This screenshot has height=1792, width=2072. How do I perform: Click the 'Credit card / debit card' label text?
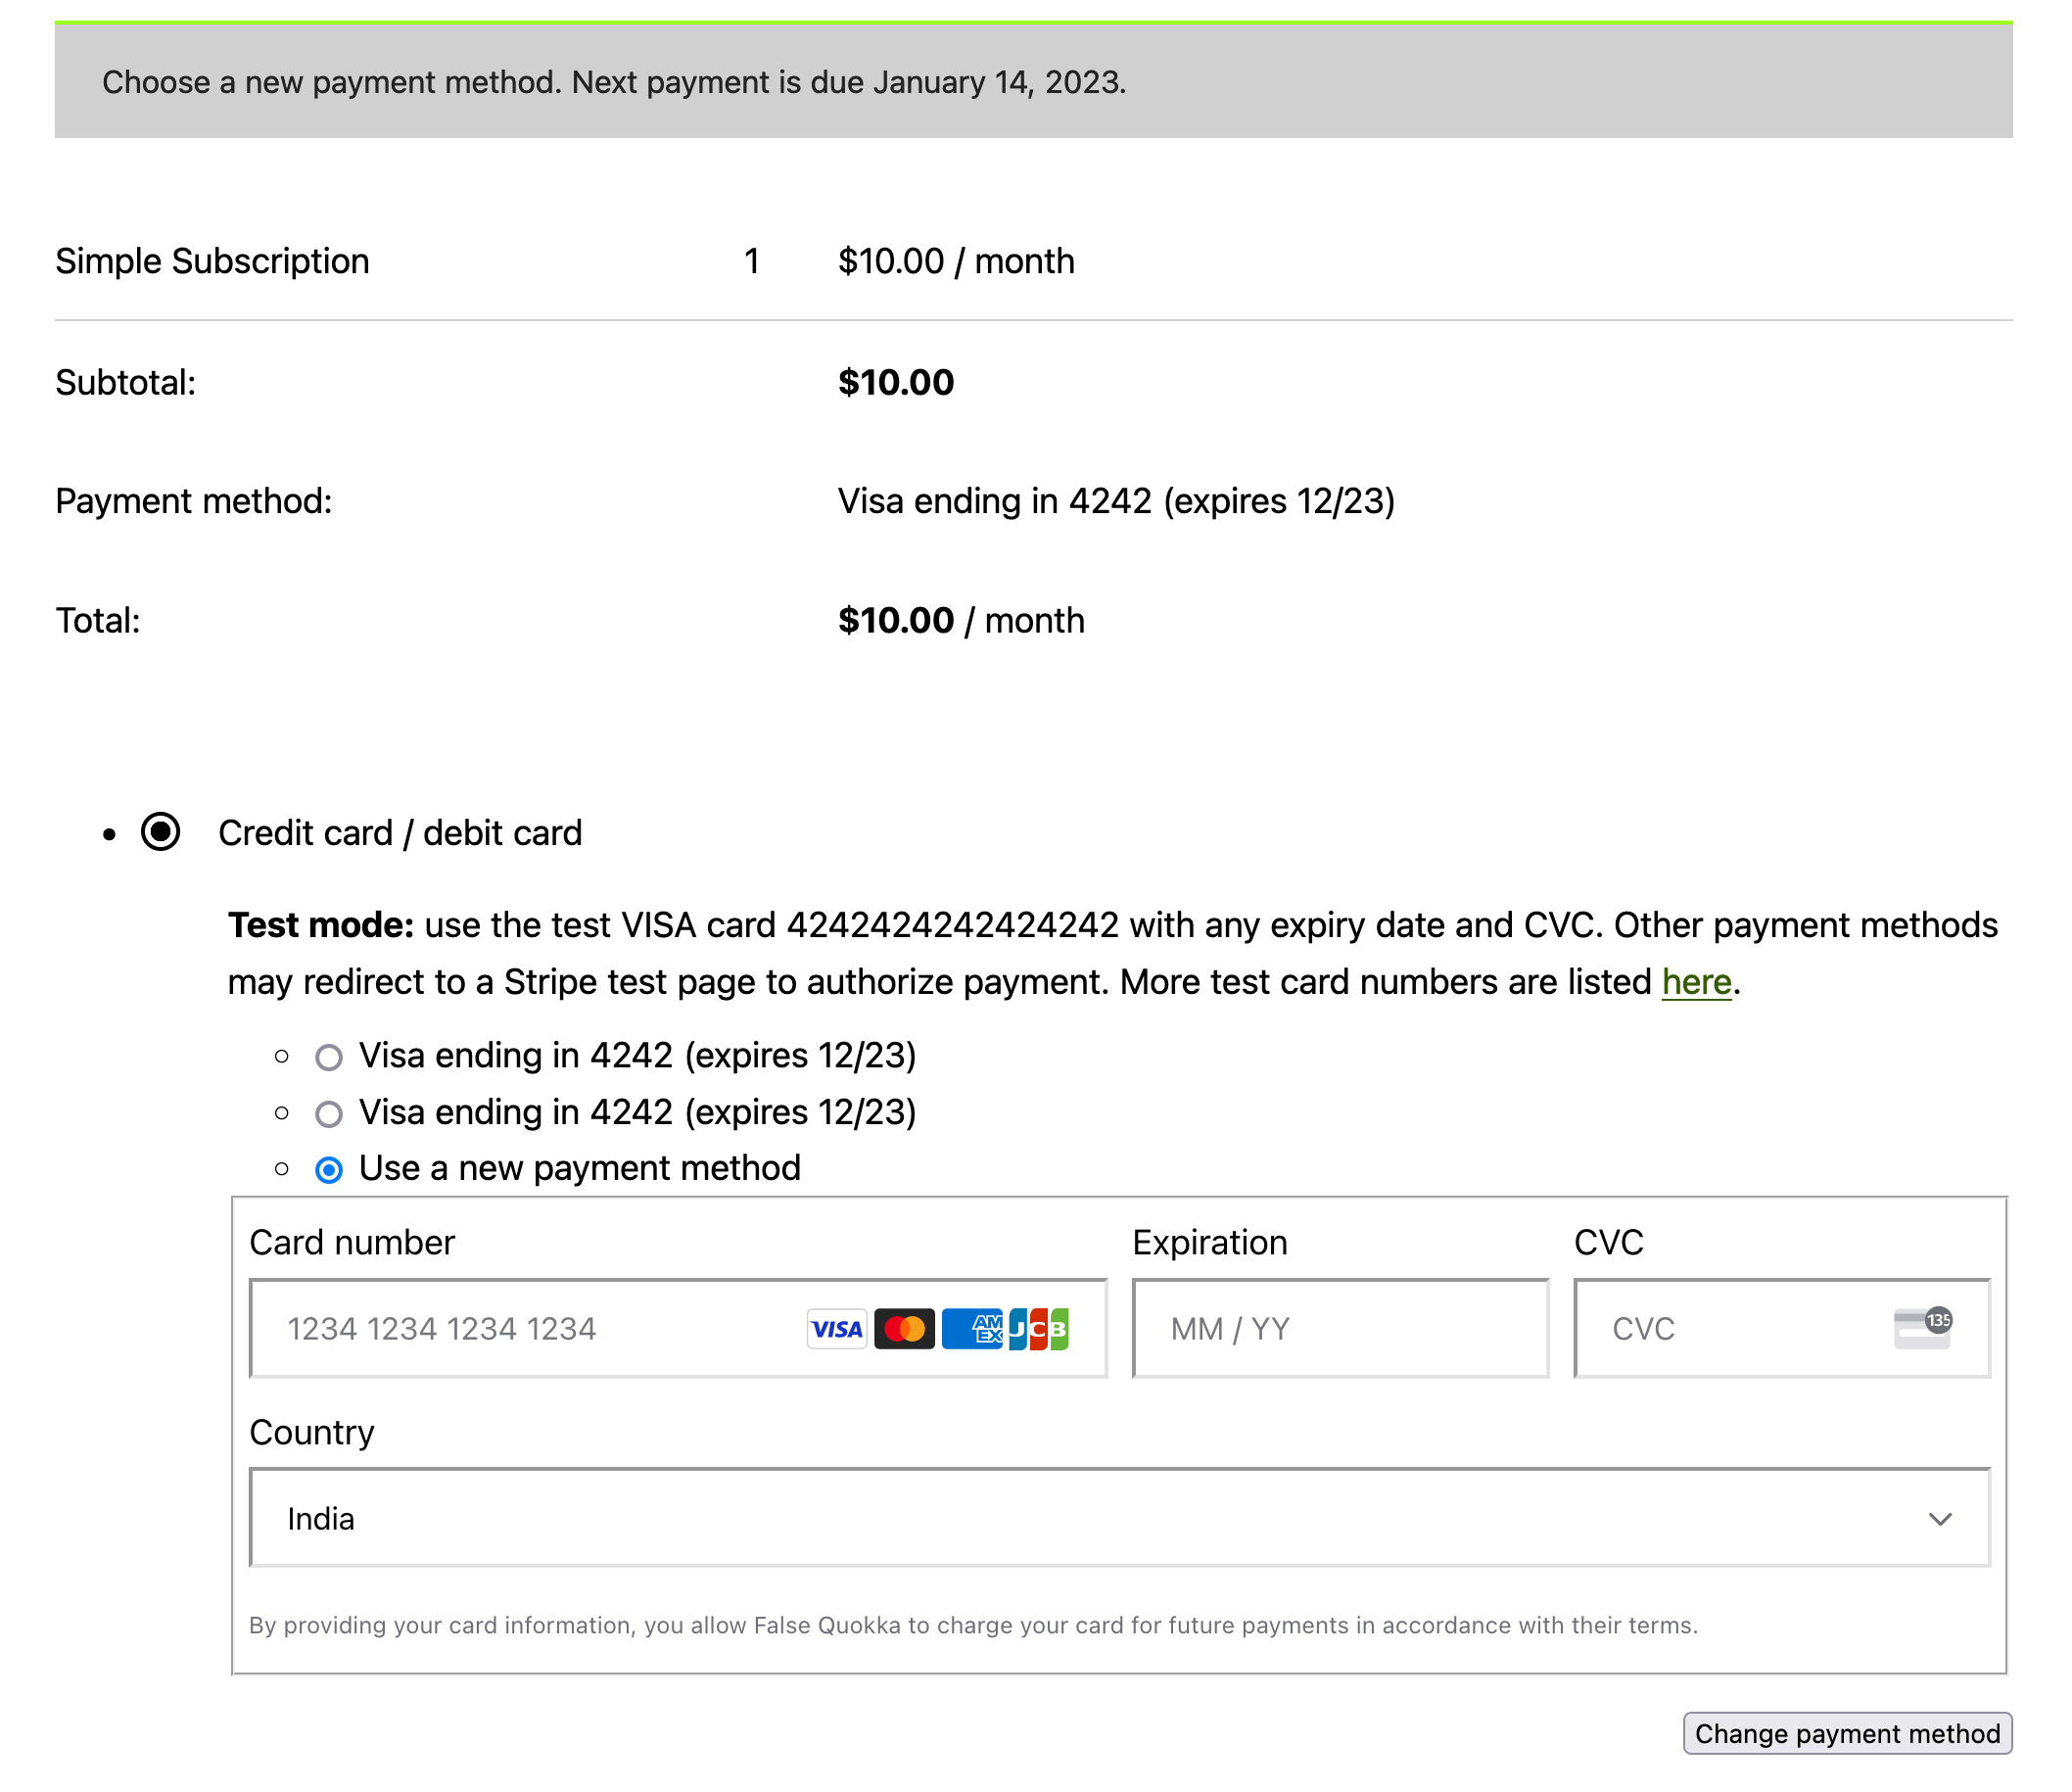click(400, 833)
